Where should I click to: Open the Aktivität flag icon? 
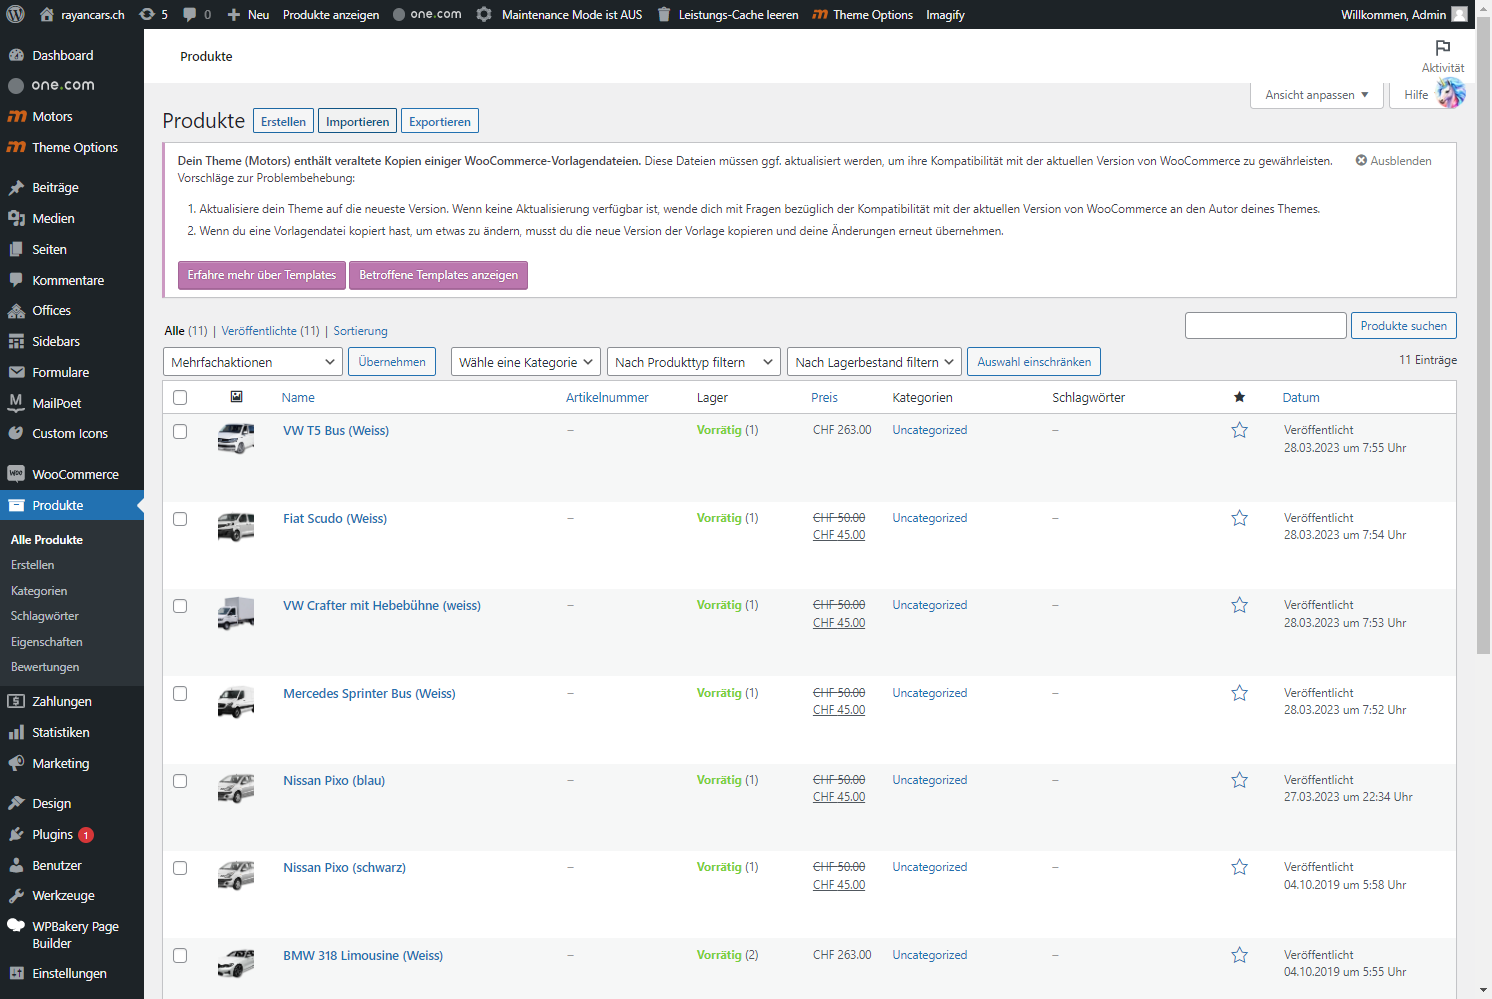(x=1442, y=48)
